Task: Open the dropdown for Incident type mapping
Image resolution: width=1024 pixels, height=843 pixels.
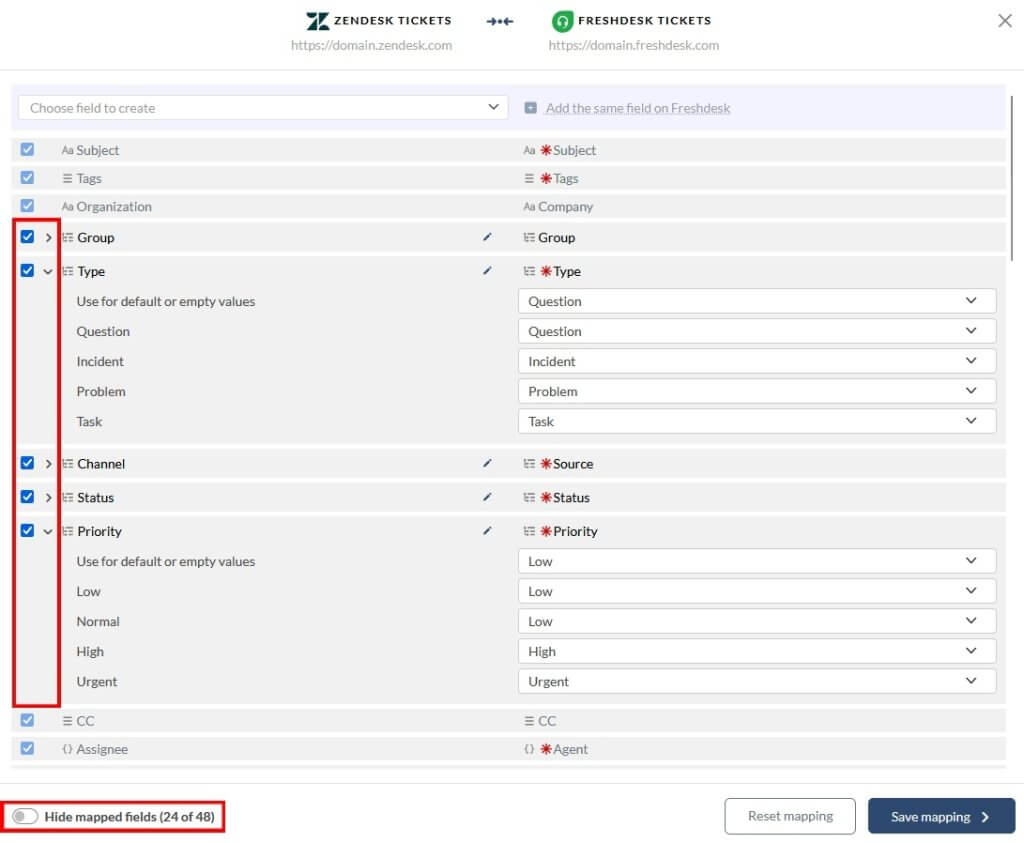Action: coord(757,361)
